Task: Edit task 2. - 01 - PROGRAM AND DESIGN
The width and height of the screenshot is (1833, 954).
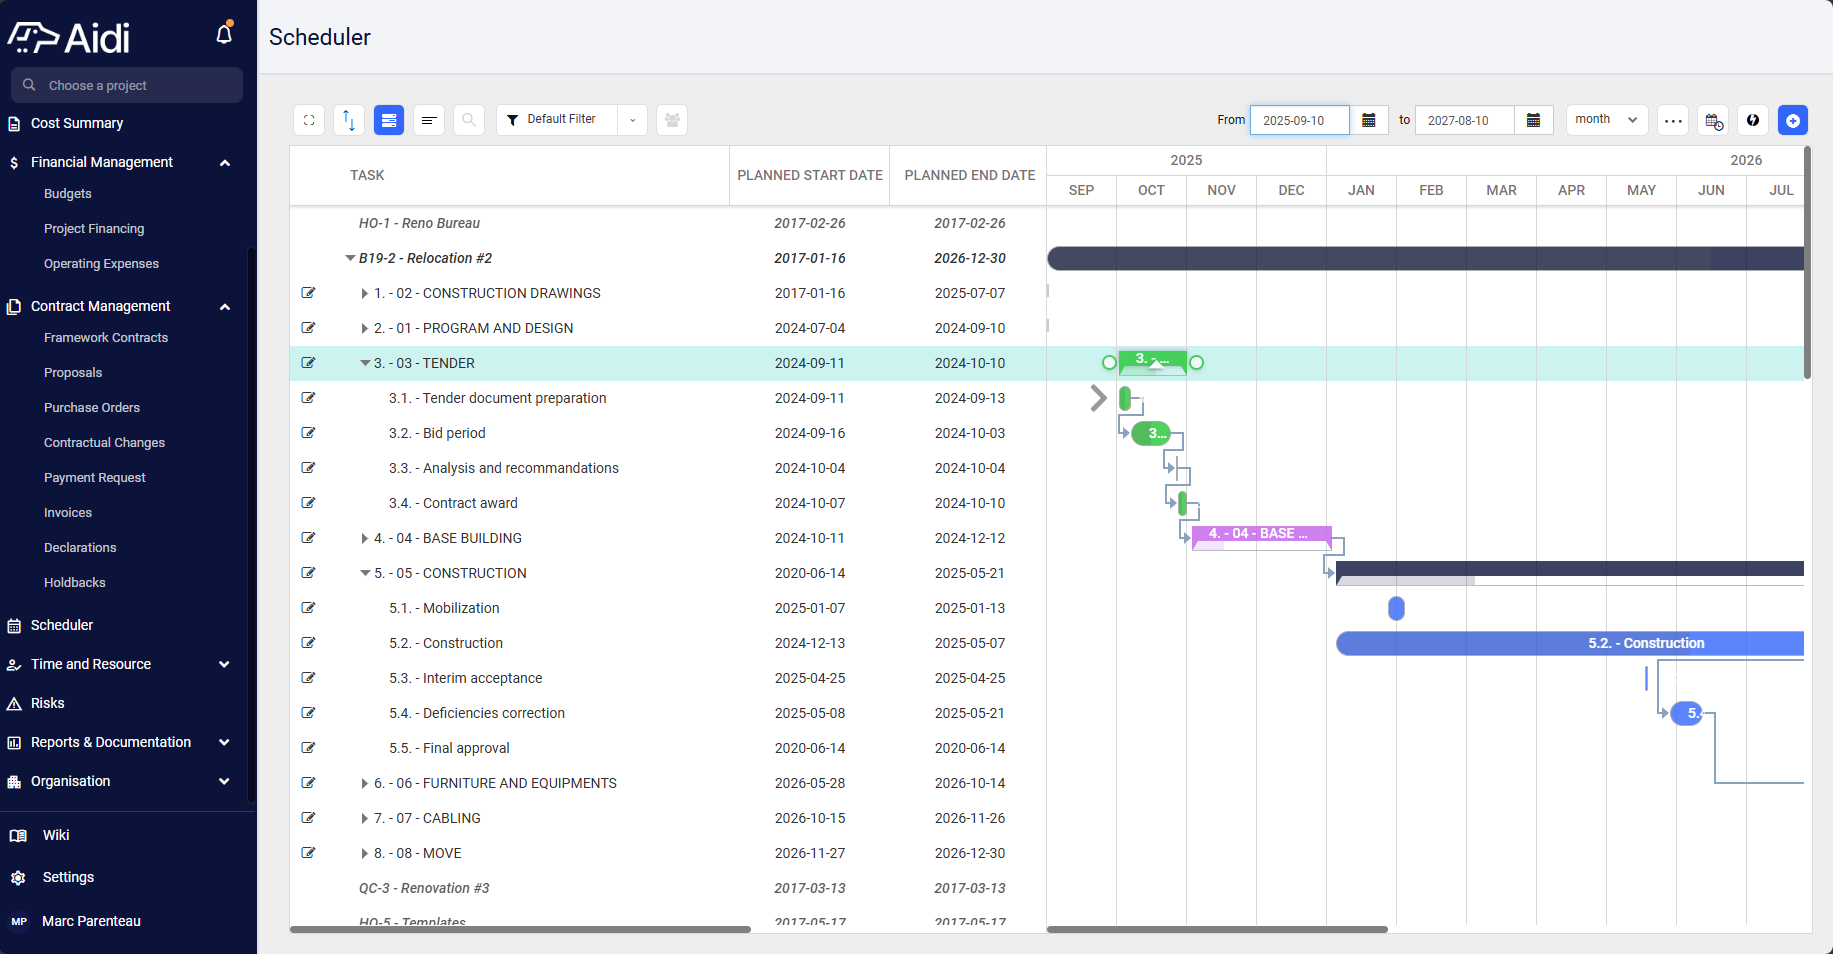Action: click(x=309, y=328)
